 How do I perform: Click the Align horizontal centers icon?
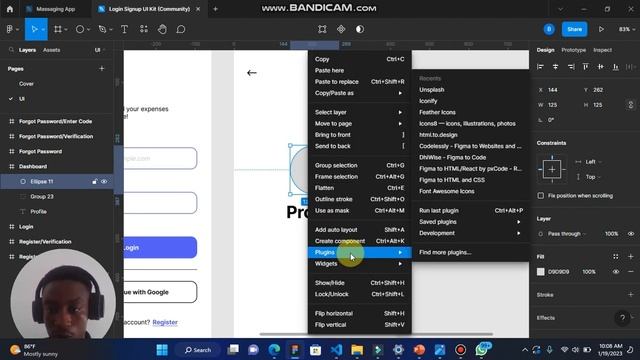point(555,67)
